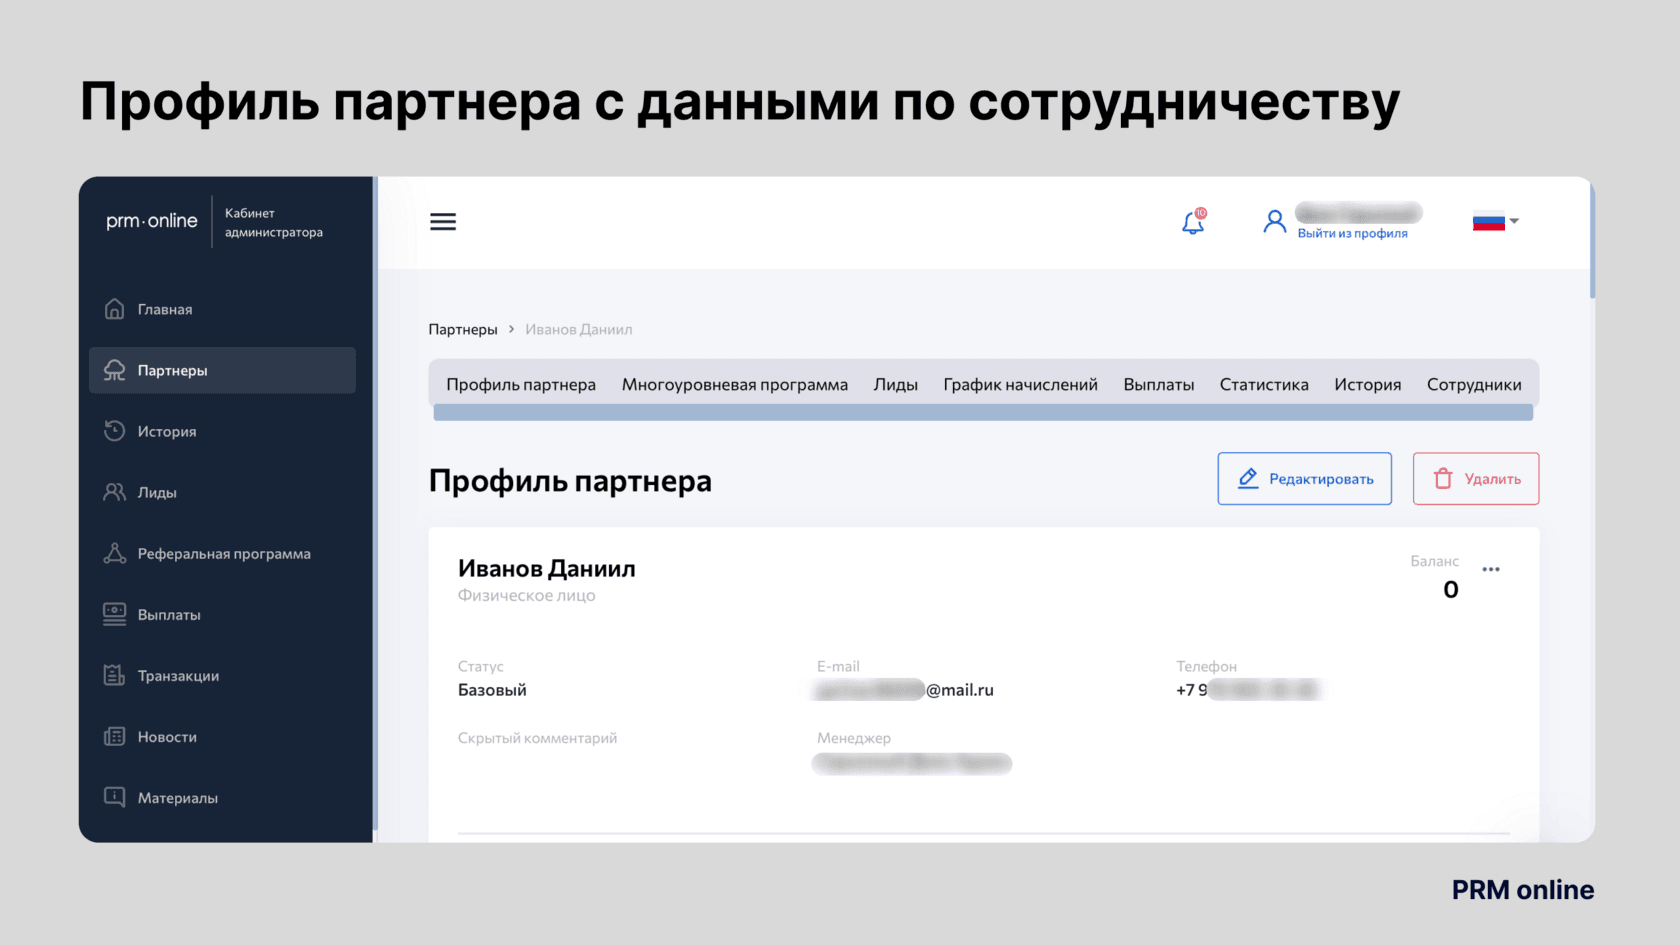The width and height of the screenshot is (1680, 945).
Task: Open Реферальная программа sidebar icon
Action: pos(115,553)
